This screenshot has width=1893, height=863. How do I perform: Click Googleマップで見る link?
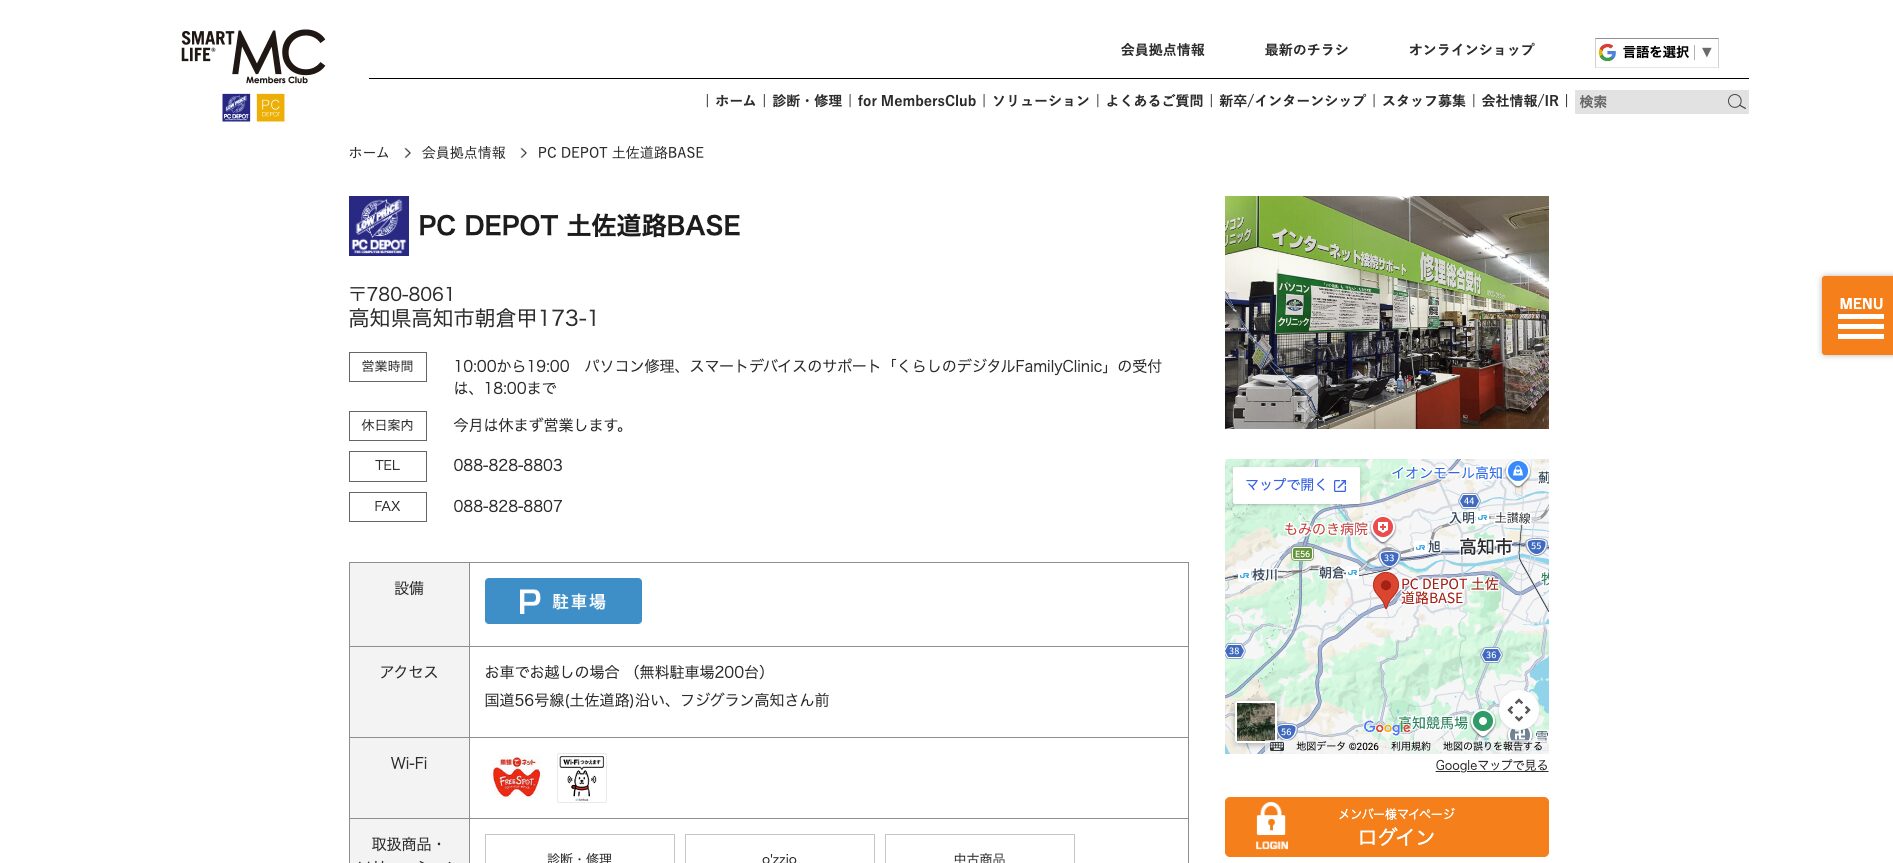point(1491,766)
